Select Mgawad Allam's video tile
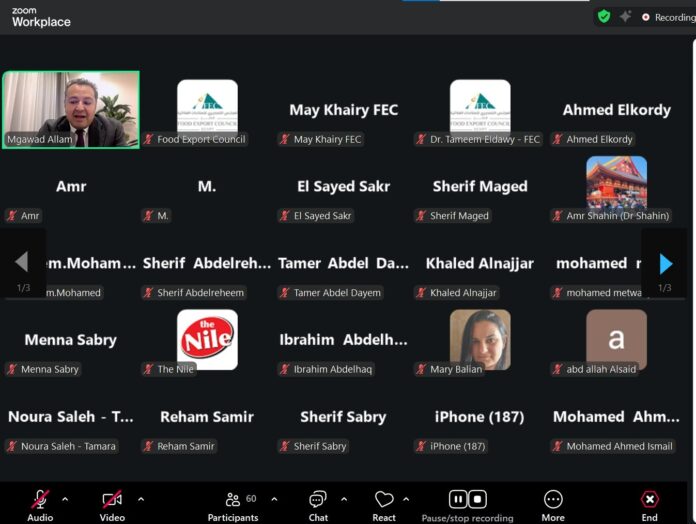 pos(71,109)
